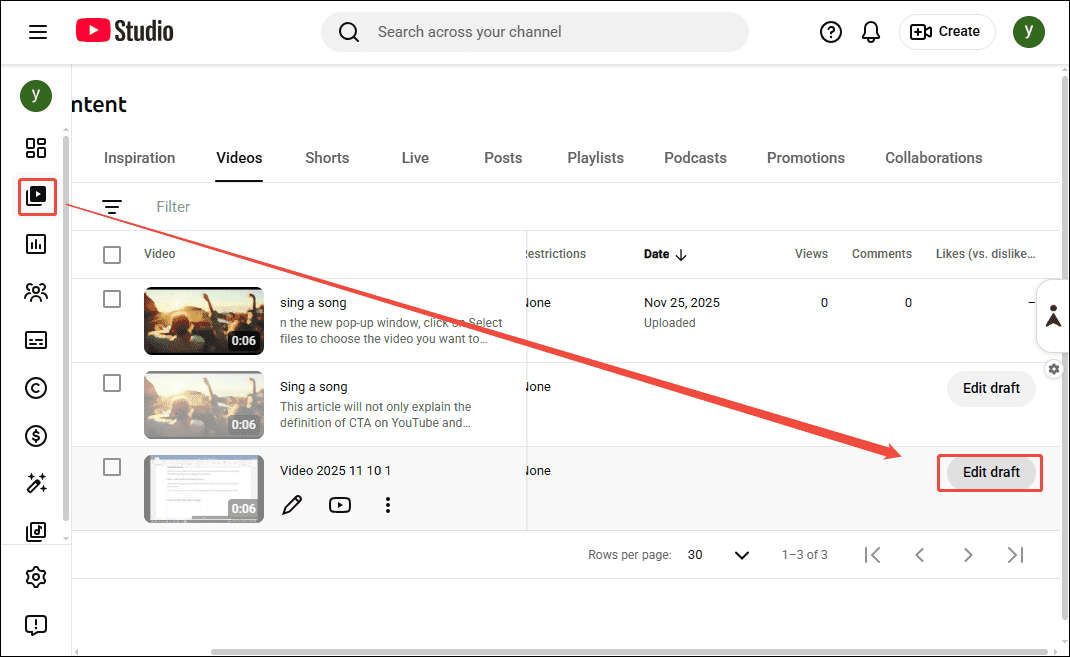Image resolution: width=1070 pixels, height=657 pixels.
Task: Open the three-dot options menu for Video 2025 11 10 1
Action: 387,505
